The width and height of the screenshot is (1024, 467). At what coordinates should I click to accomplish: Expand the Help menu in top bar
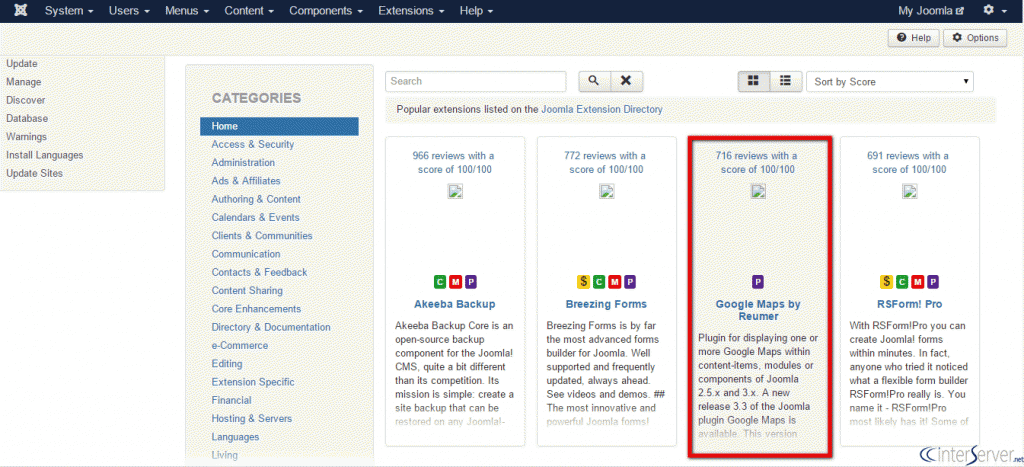coord(476,10)
